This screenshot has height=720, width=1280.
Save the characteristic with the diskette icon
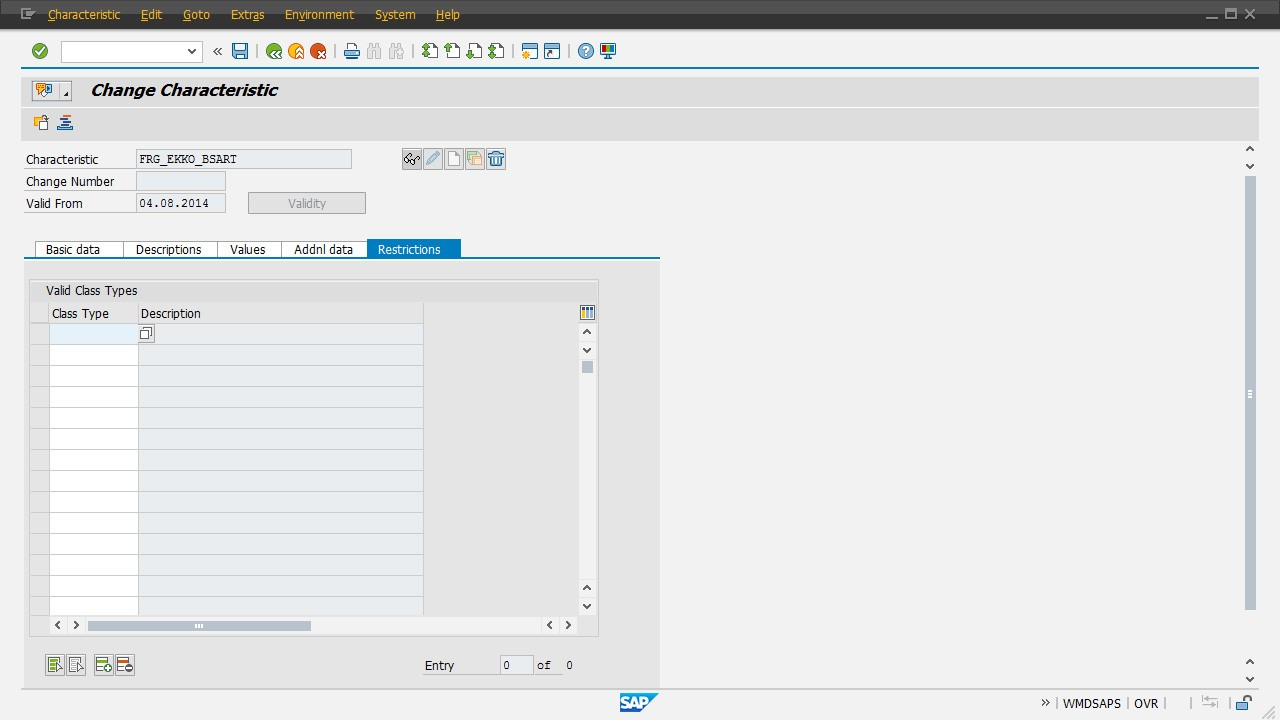(x=240, y=51)
